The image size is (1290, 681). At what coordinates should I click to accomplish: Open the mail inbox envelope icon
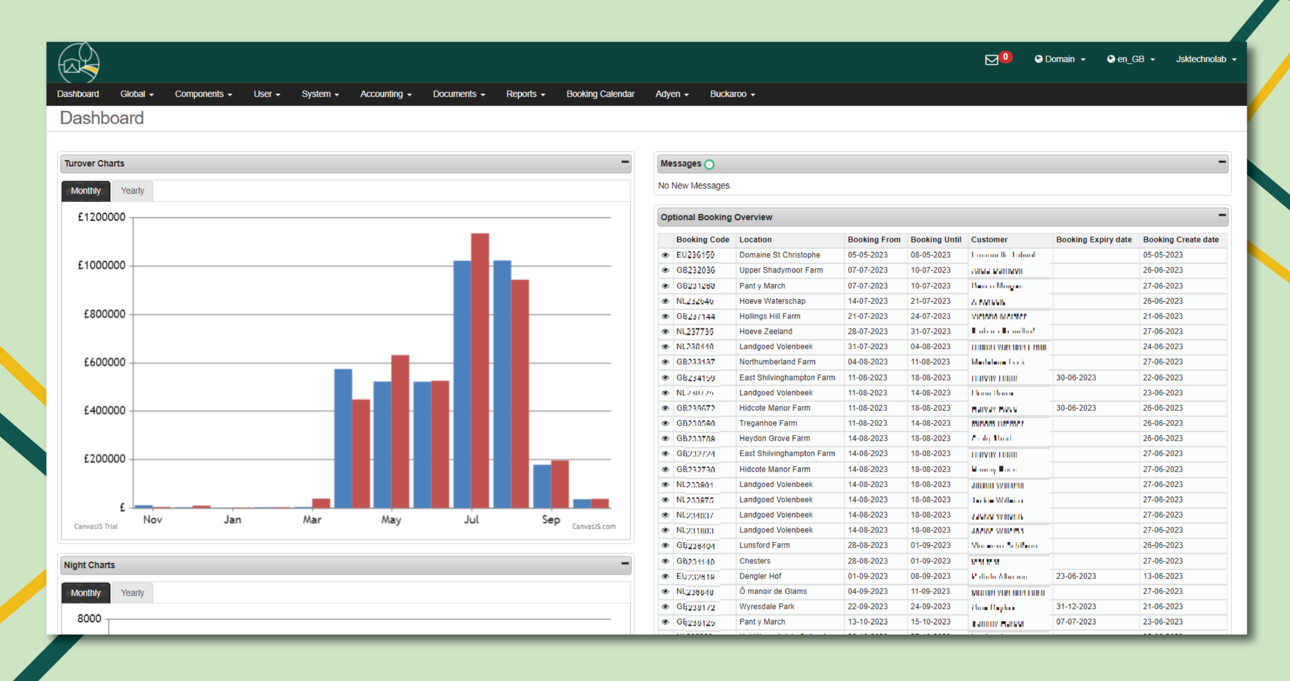(x=991, y=60)
